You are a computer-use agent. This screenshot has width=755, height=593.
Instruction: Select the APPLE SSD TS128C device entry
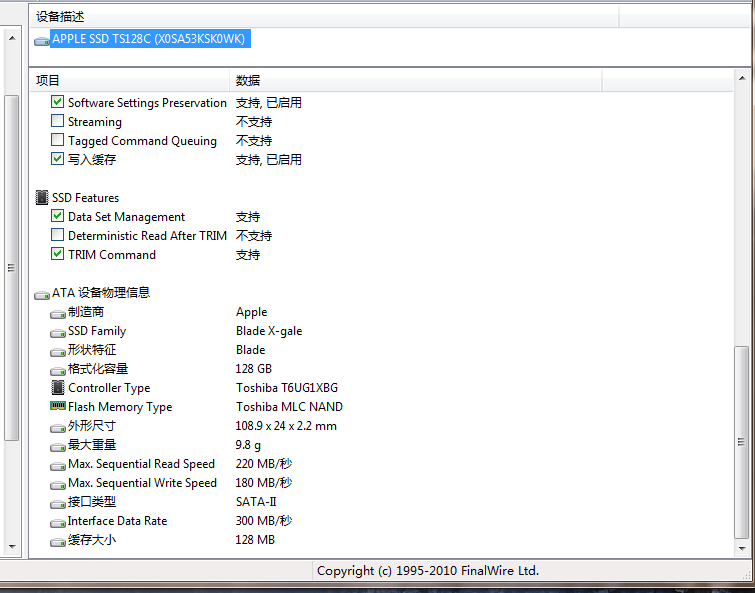pyautogui.click(x=148, y=39)
